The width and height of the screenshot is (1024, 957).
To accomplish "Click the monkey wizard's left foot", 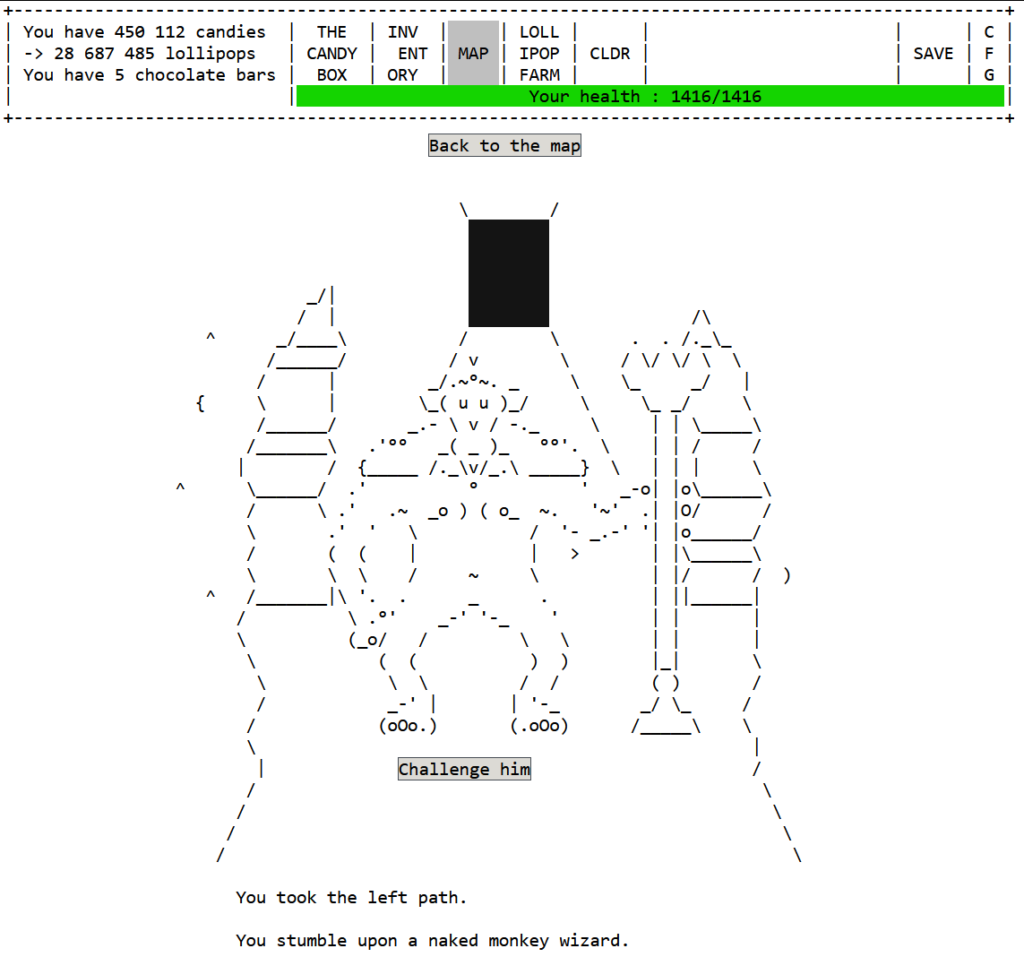I will click(x=407, y=726).
